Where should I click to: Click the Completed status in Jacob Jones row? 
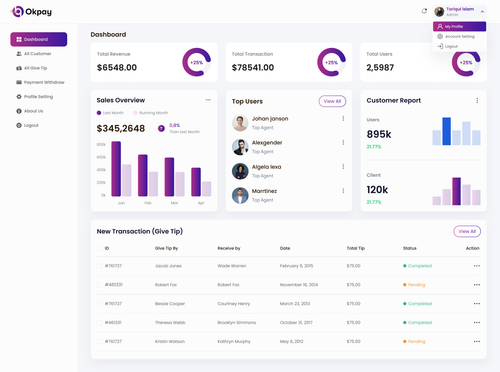tap(417, 266)
